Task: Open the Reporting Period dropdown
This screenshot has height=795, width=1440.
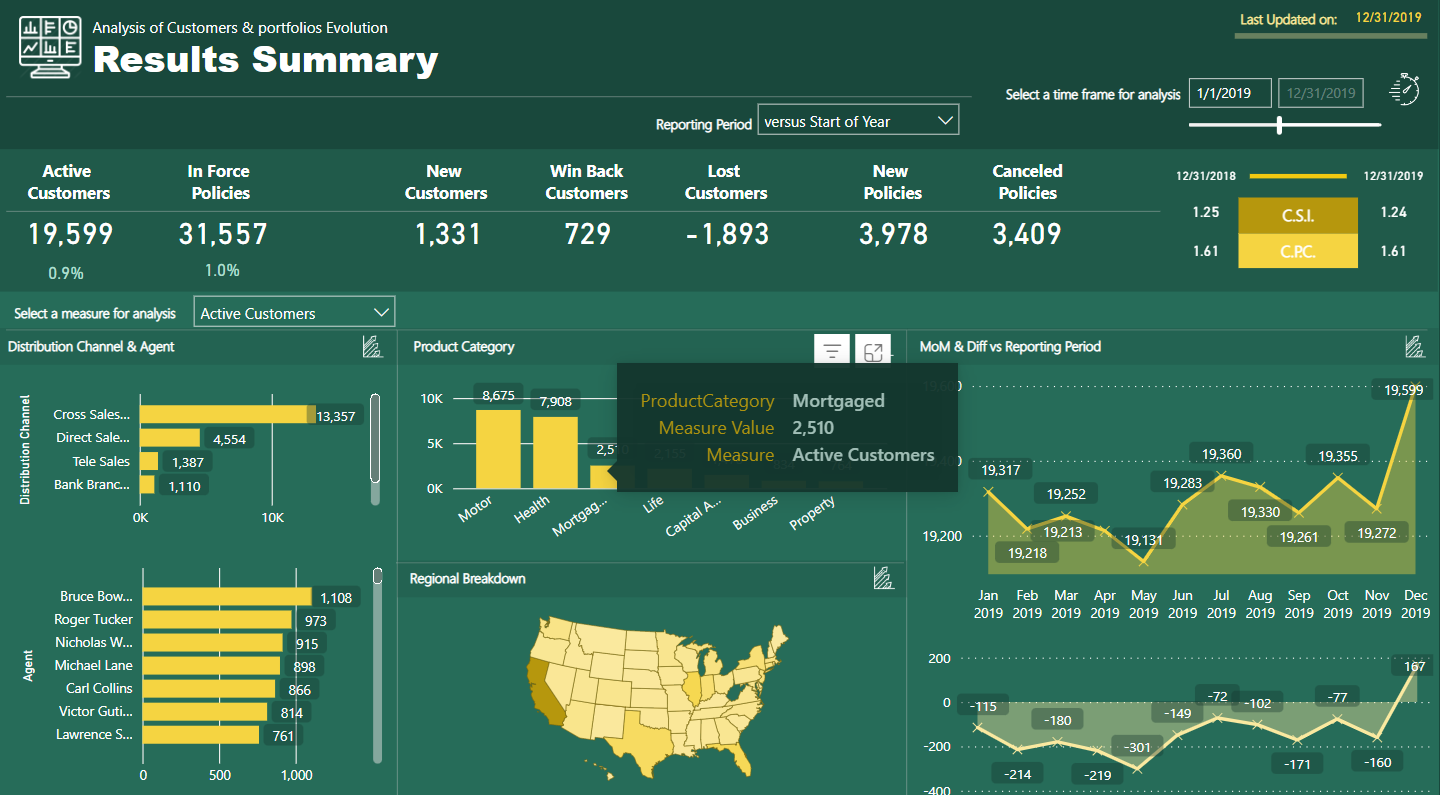Action: pyautogui.click(x=858, y=121)
